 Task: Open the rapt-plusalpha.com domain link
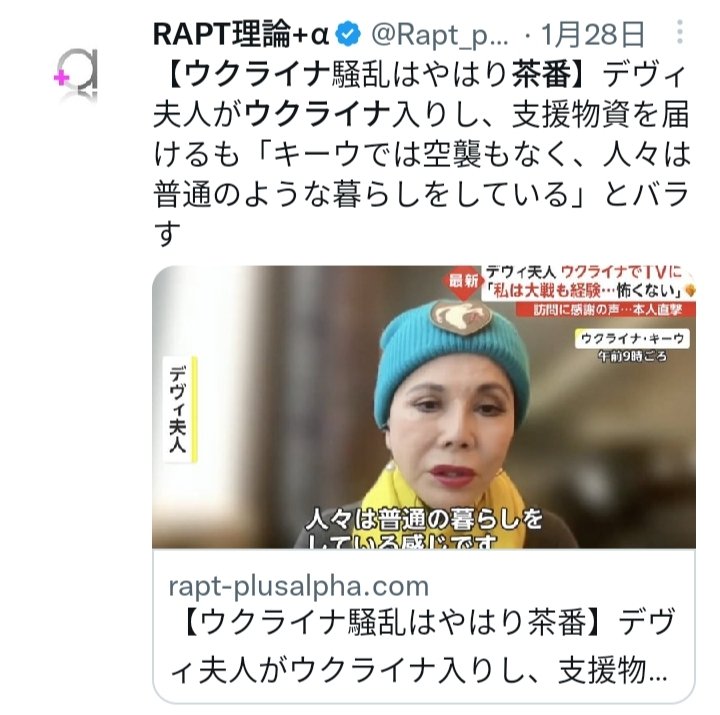[298, 586]
